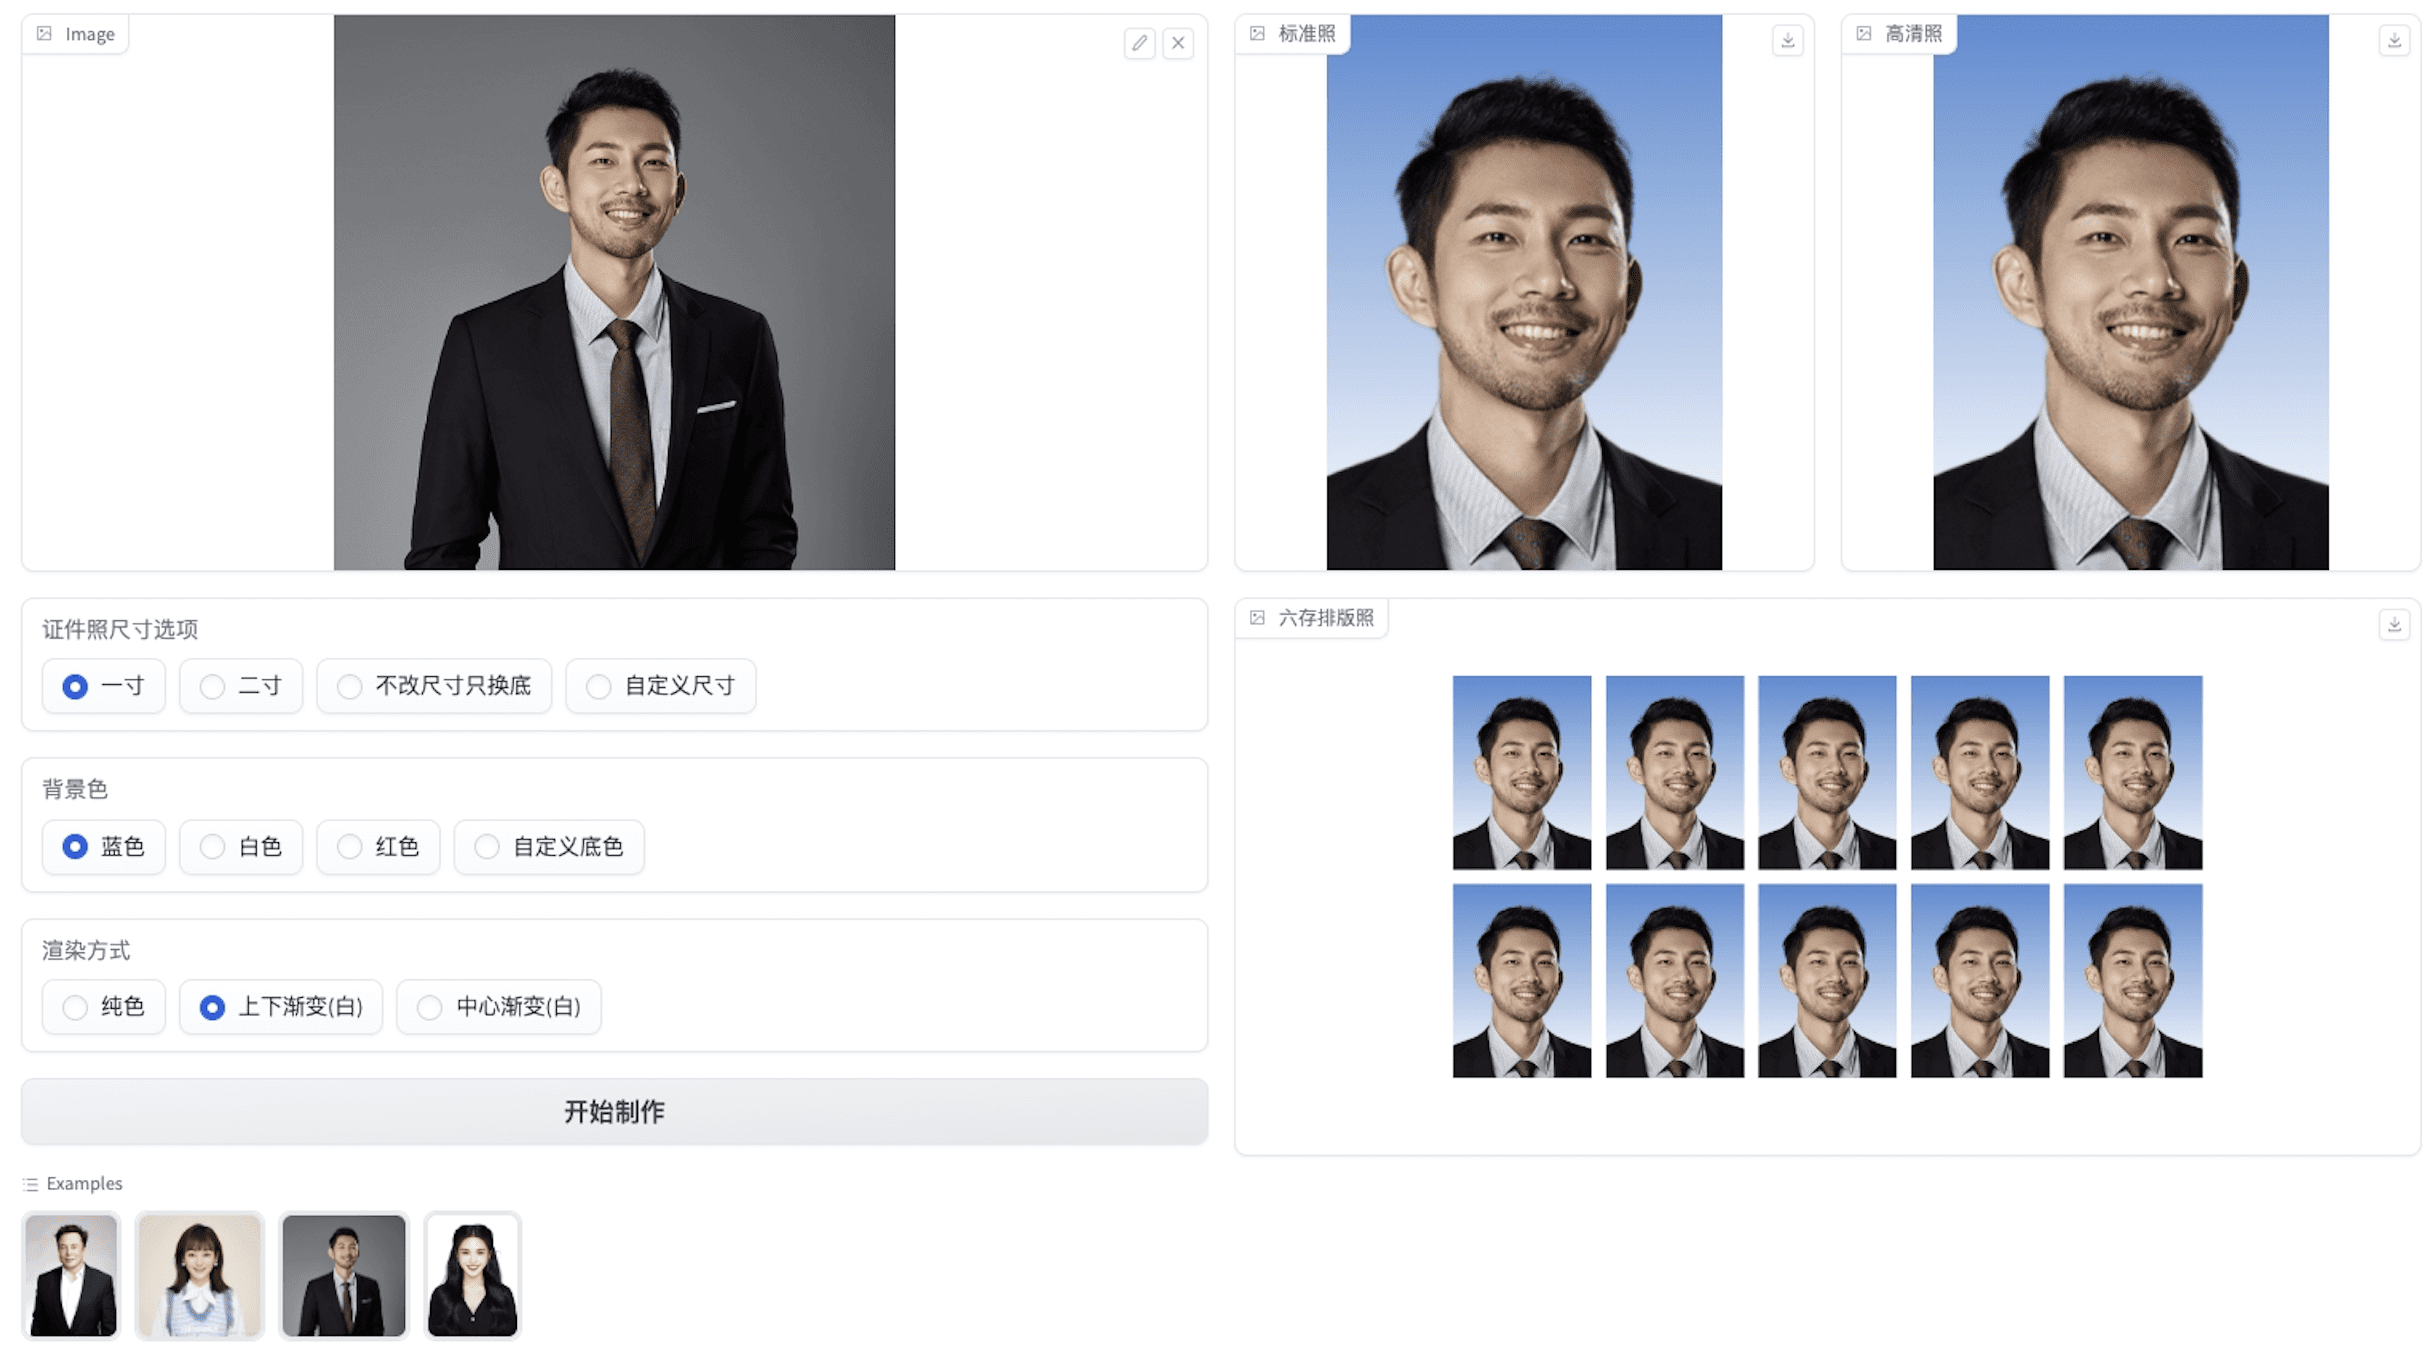
Task: Load the first example of man in white shirt
Action: [x=71, y=1276]
